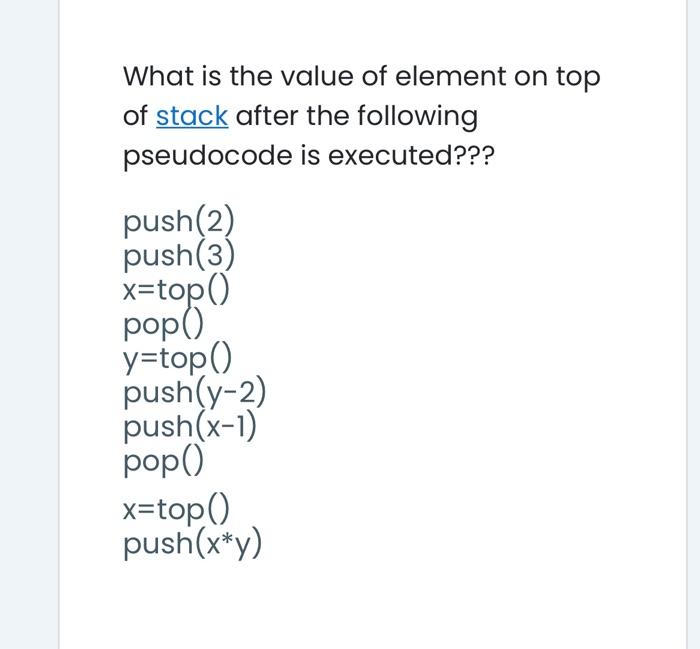Select the y=top() statement
This screenshot has width=700, height=649.
176,359
